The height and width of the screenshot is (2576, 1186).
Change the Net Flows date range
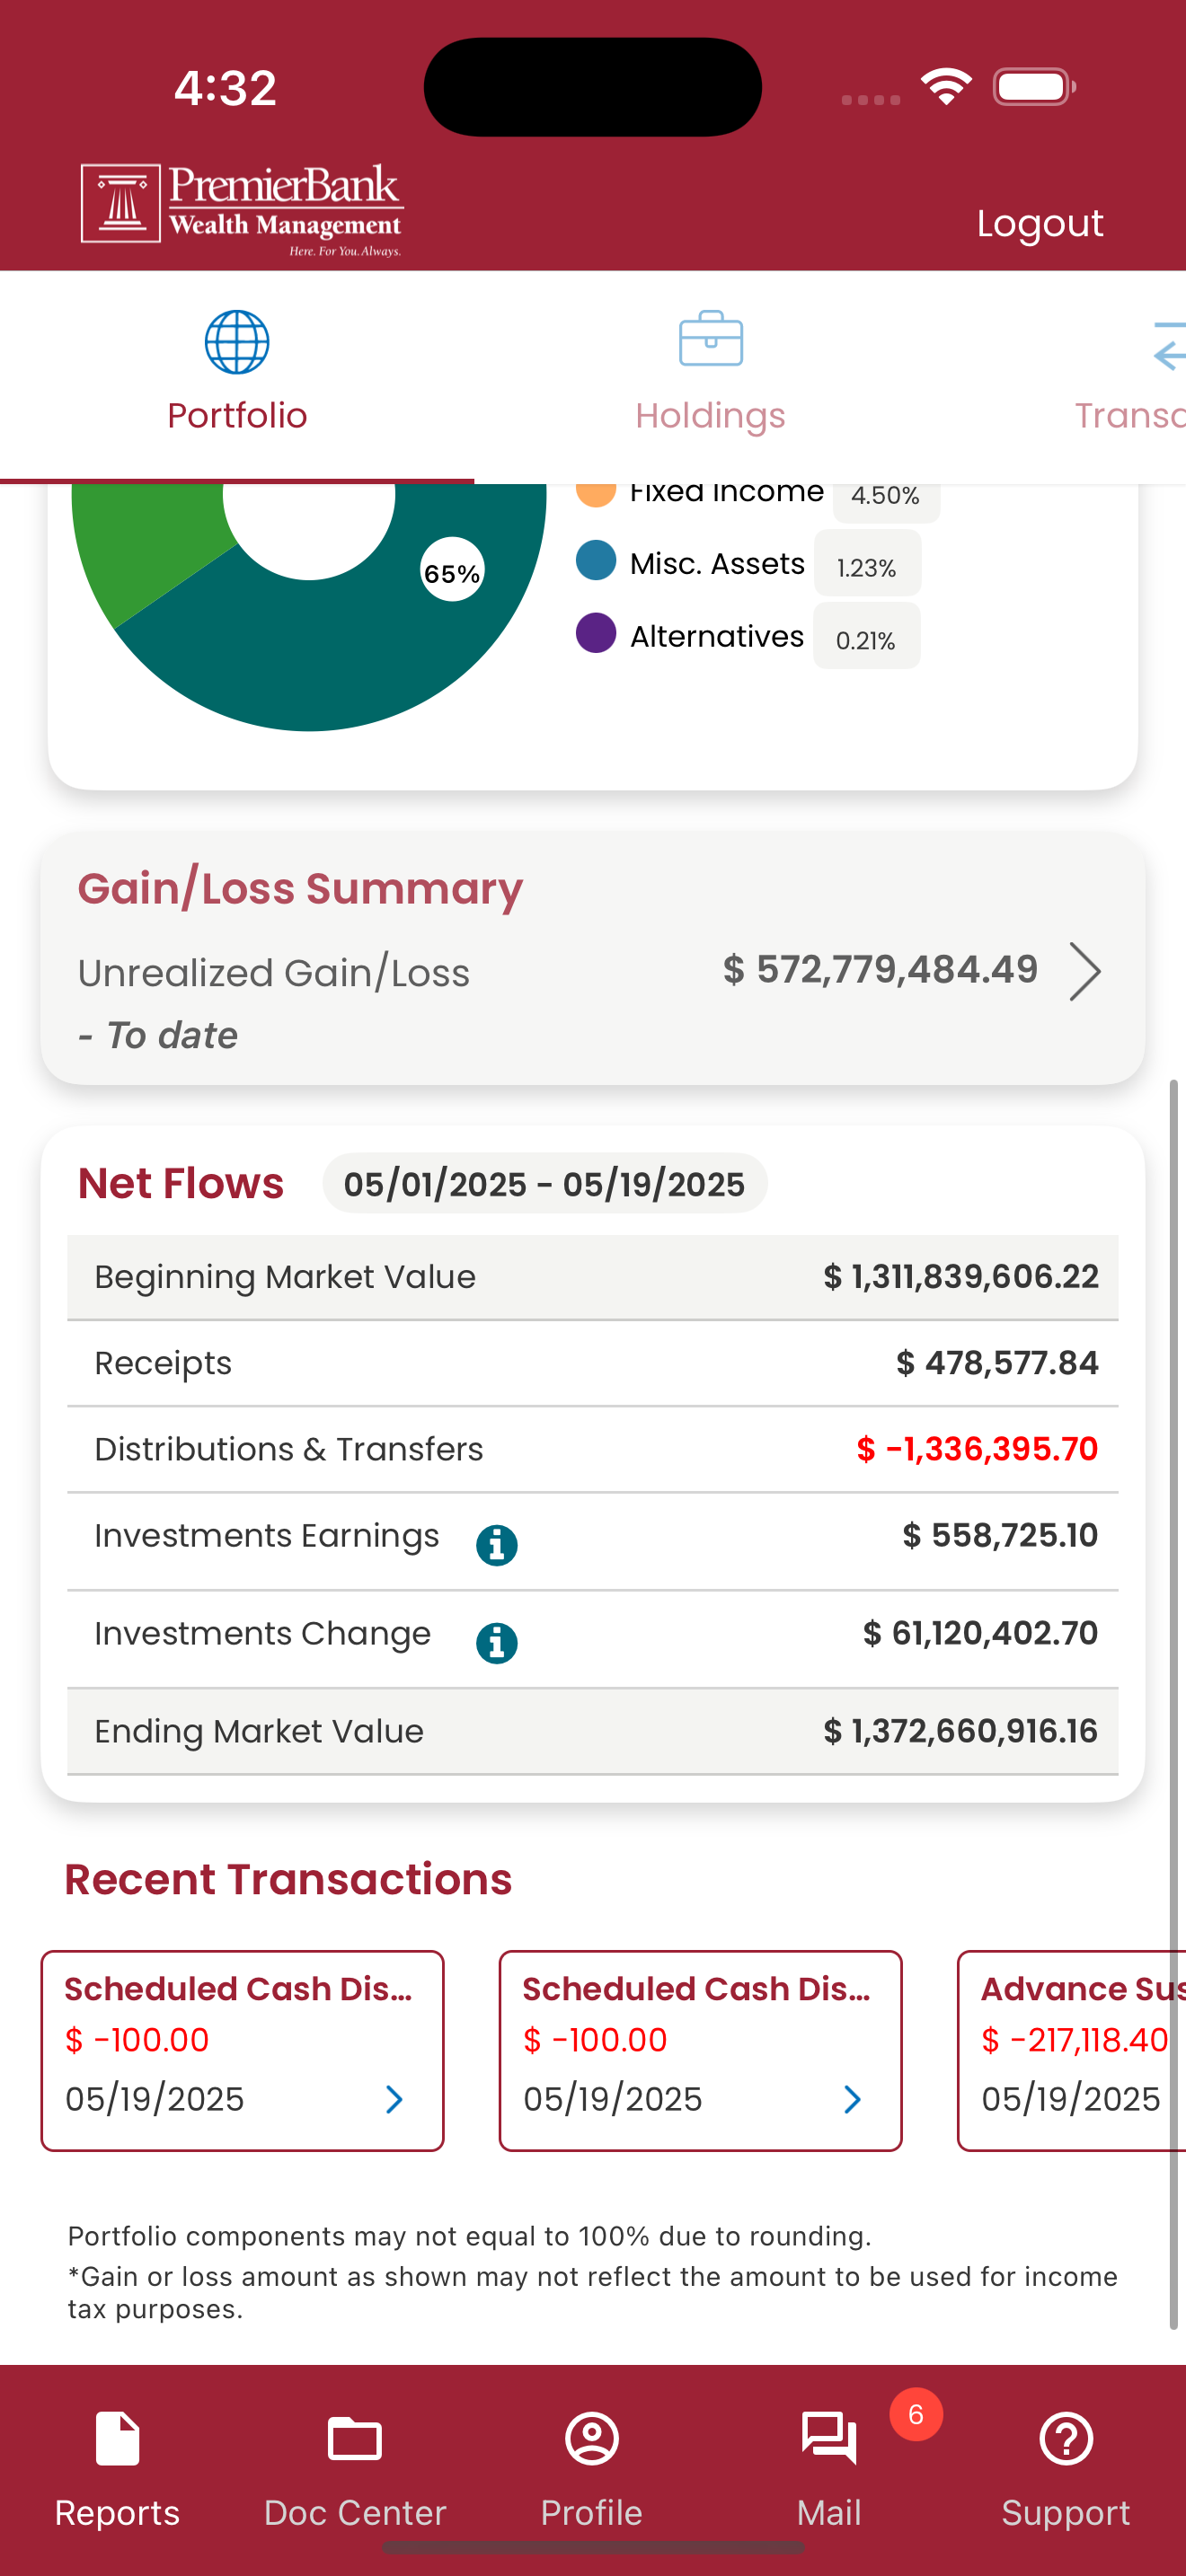pyautogui.click(x=545, y=1184)
